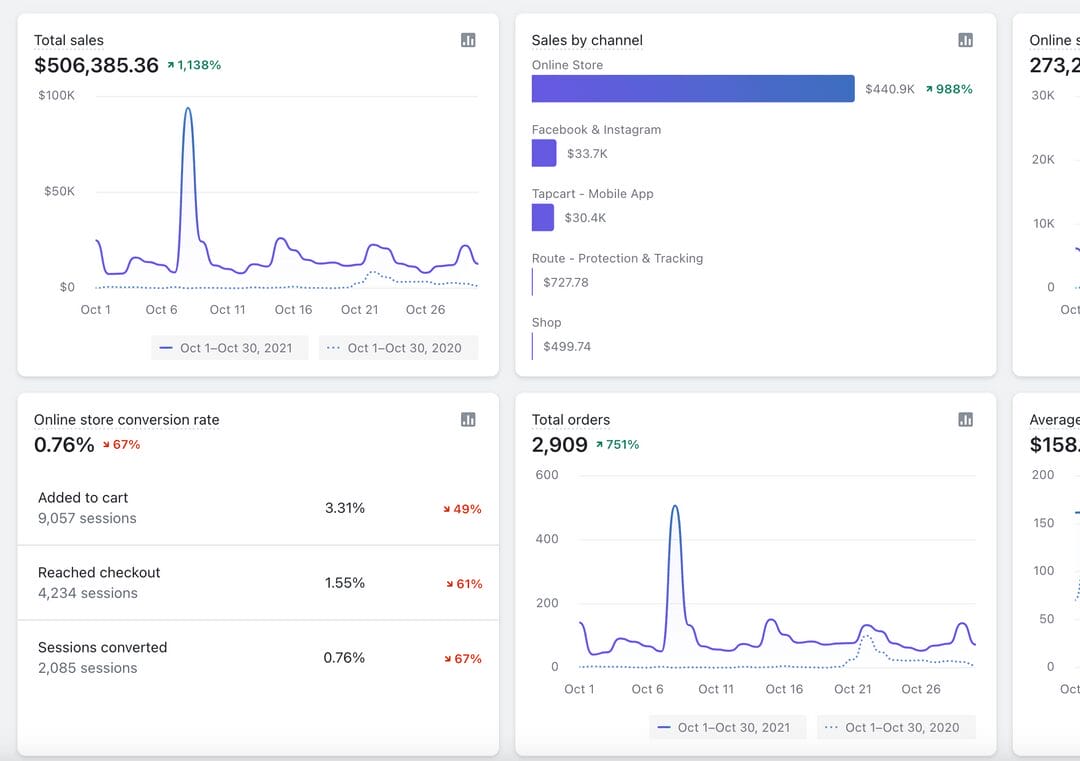Open report icon on Total sales card
The width and height of the screenshot is (1080, 761).
468,40
